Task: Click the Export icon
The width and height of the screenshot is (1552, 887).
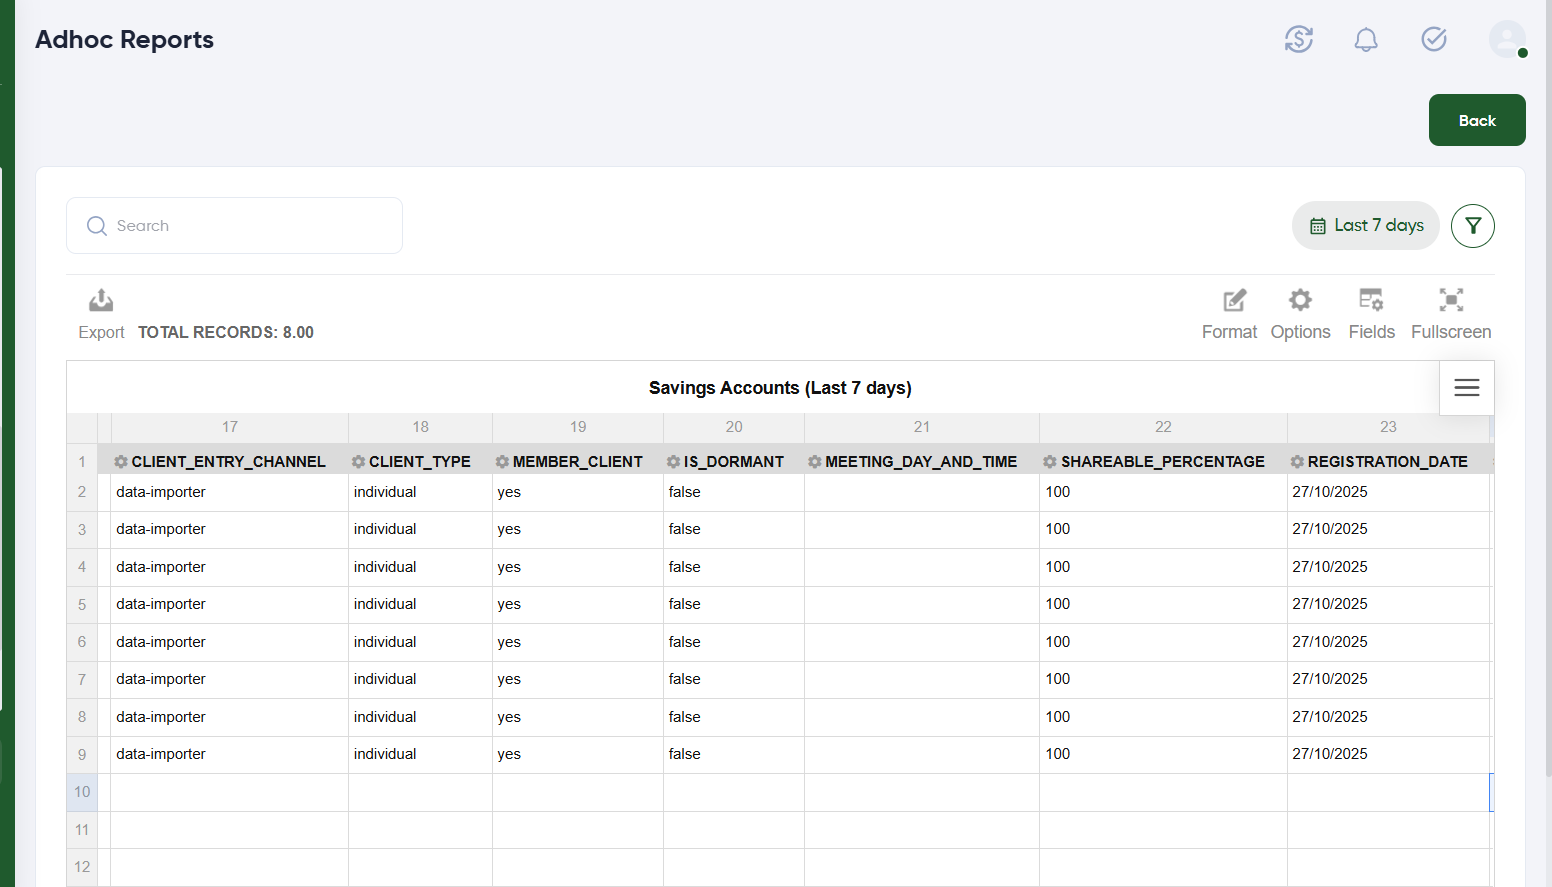Action: pos(101,301)
